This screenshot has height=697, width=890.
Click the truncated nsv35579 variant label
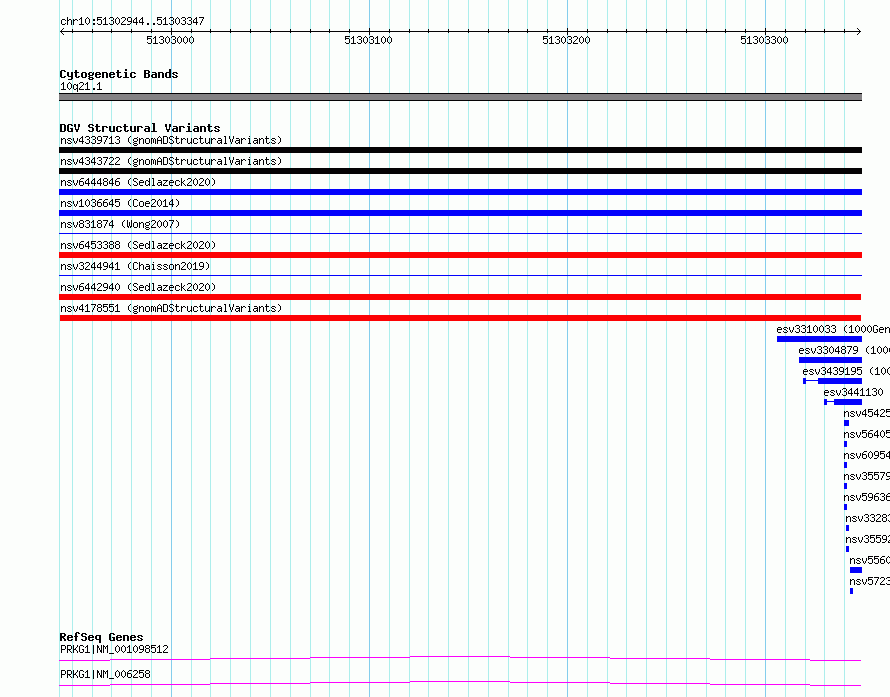coord(866,476)
